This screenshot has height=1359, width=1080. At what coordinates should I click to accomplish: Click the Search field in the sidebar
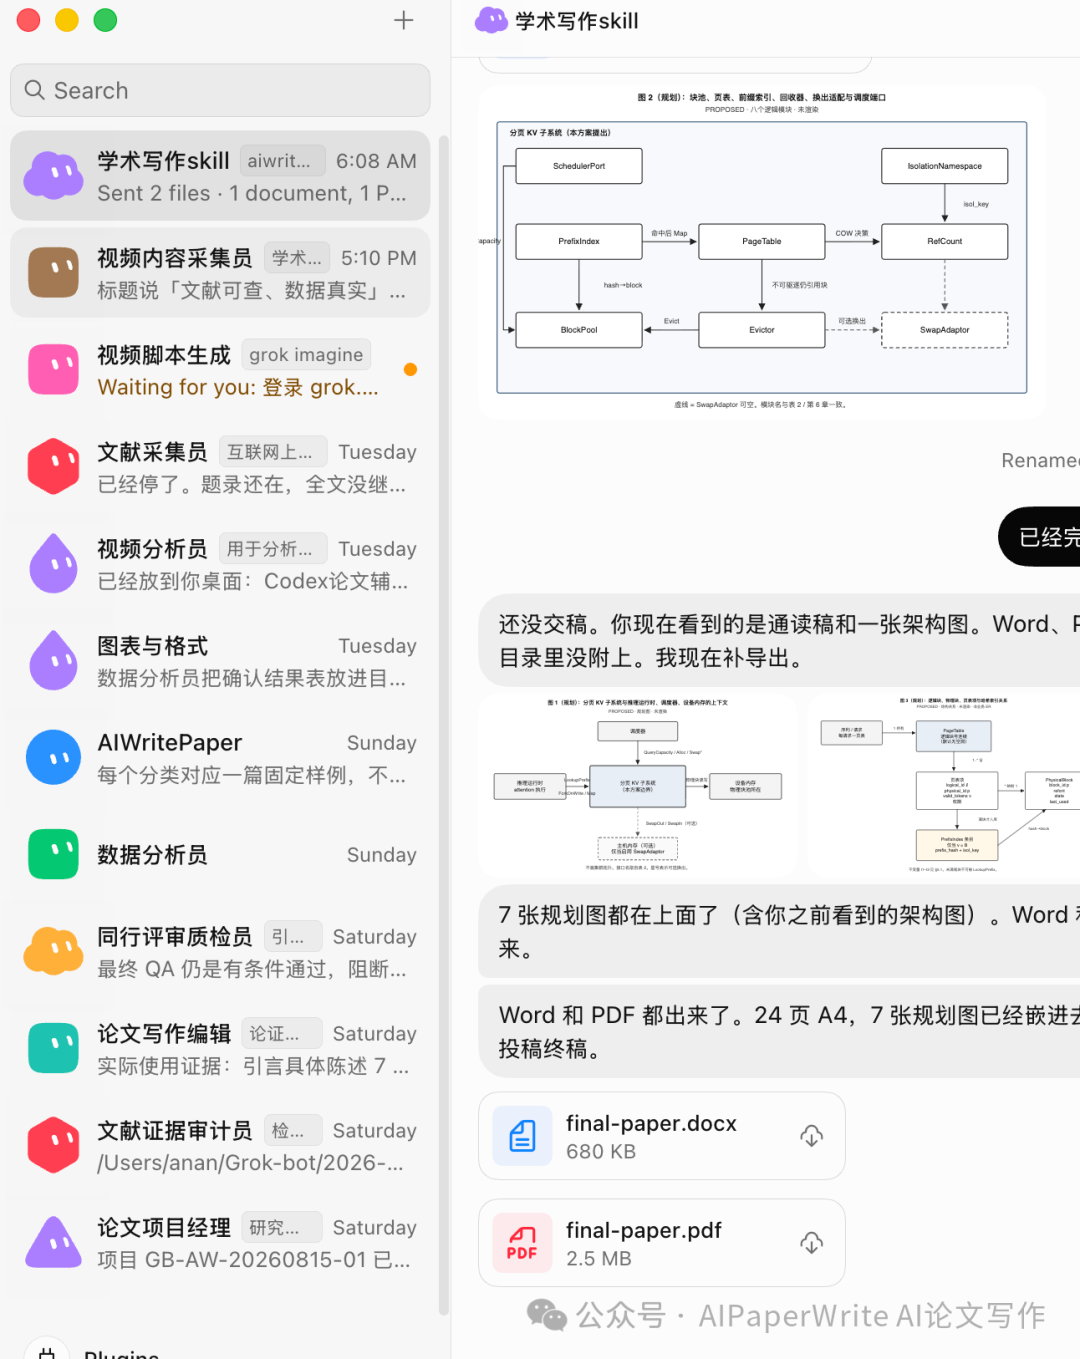(220, 90)
